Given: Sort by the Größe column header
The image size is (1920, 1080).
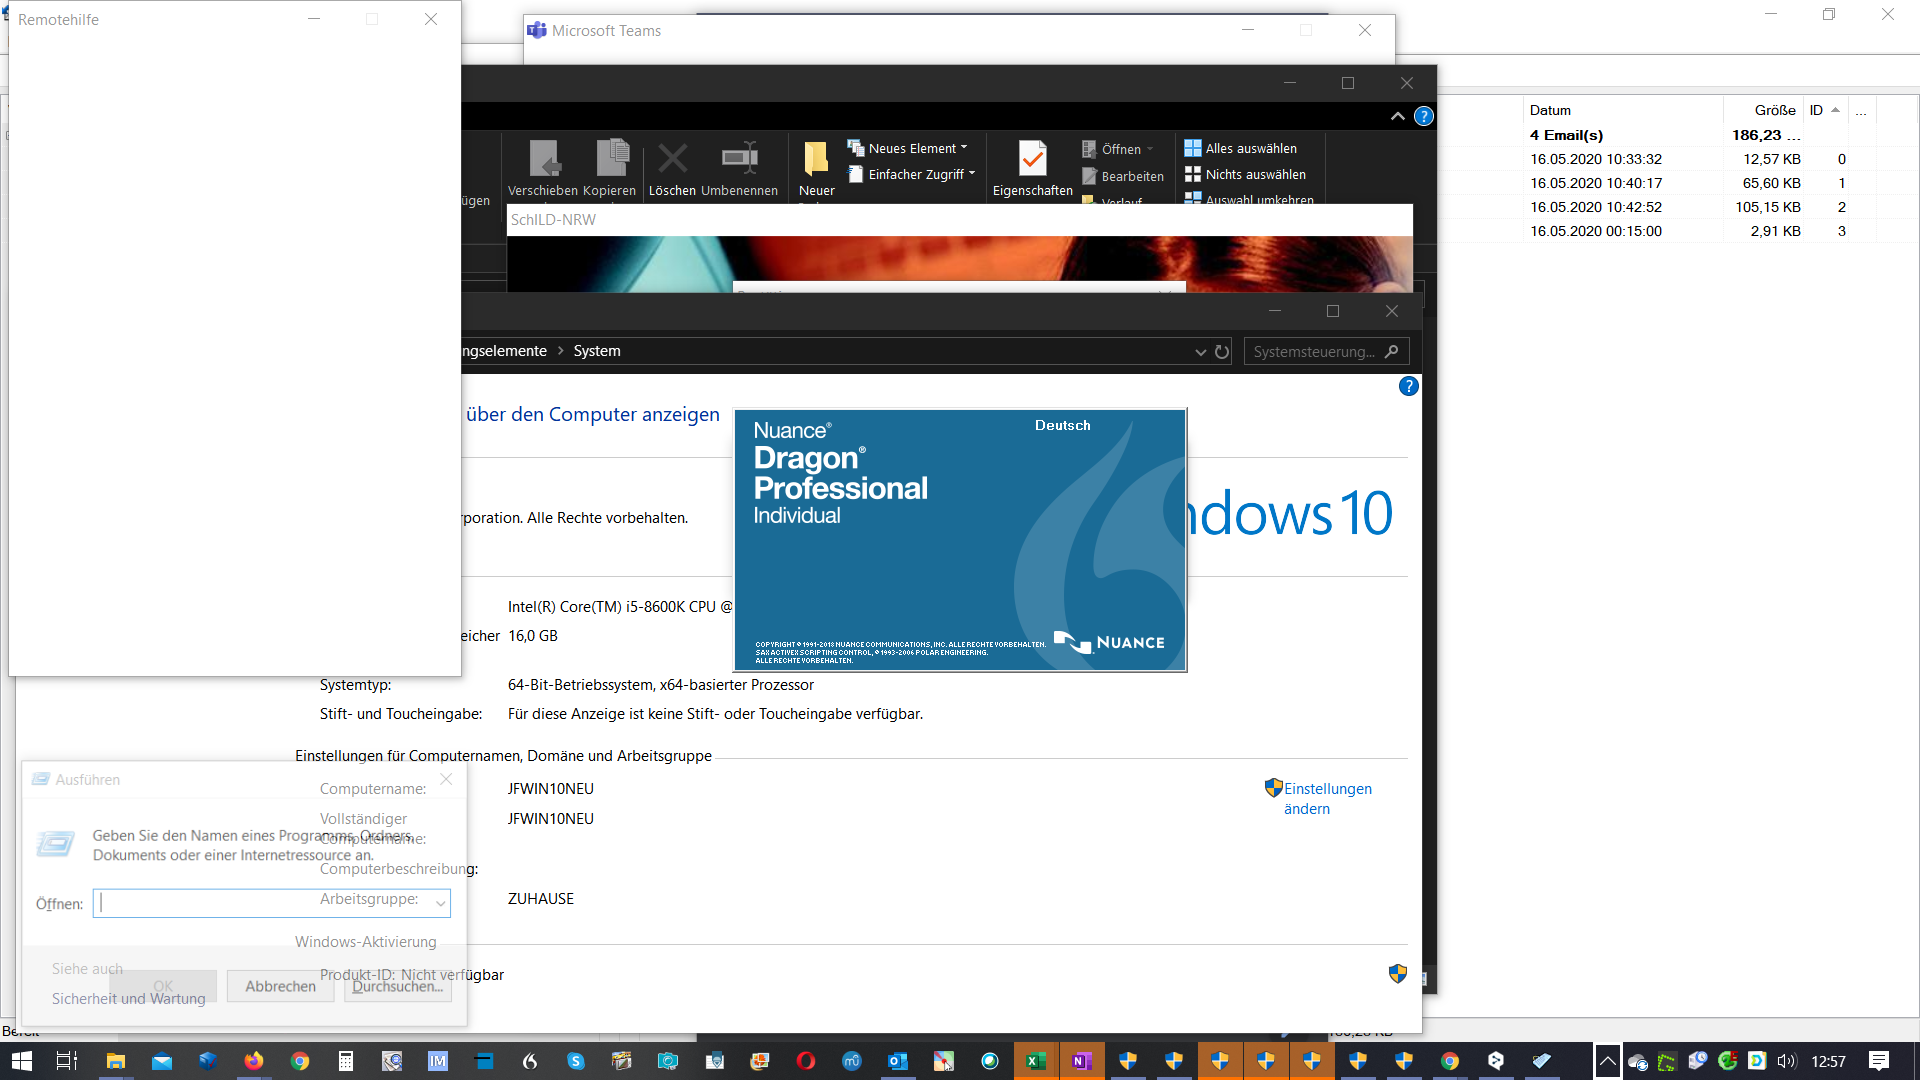Looking at the screenshot, I should click(x=1774, y=110).
